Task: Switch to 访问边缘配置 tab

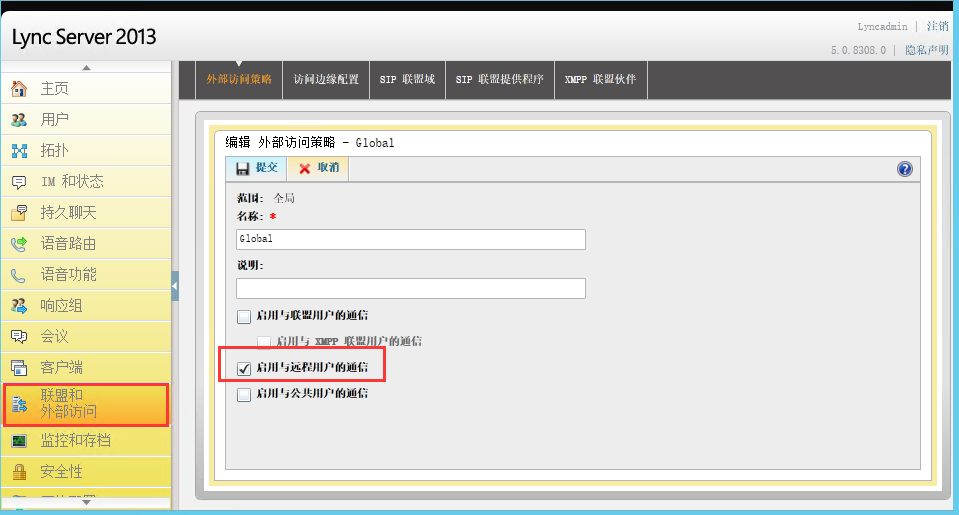Action: click(326, 80)
